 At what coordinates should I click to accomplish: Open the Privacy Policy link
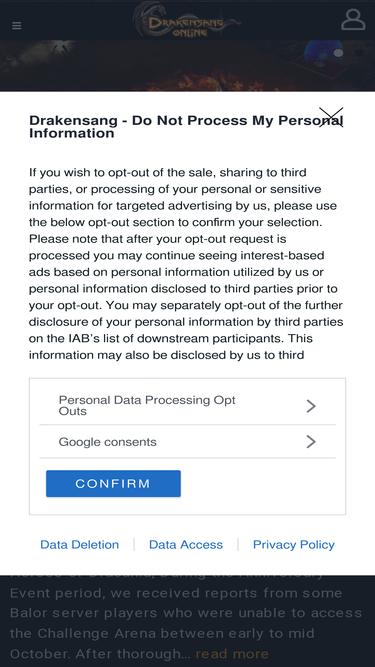(x=294, y=544)
